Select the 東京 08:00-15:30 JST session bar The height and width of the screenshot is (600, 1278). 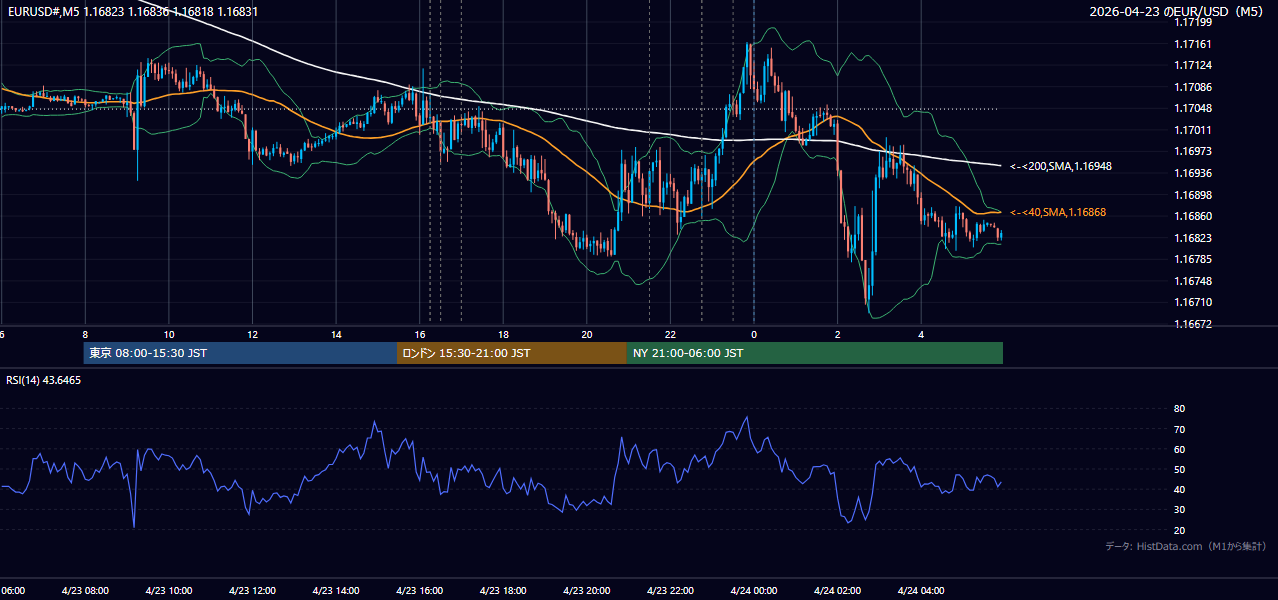pyautogui.click(x=241, y=353)
